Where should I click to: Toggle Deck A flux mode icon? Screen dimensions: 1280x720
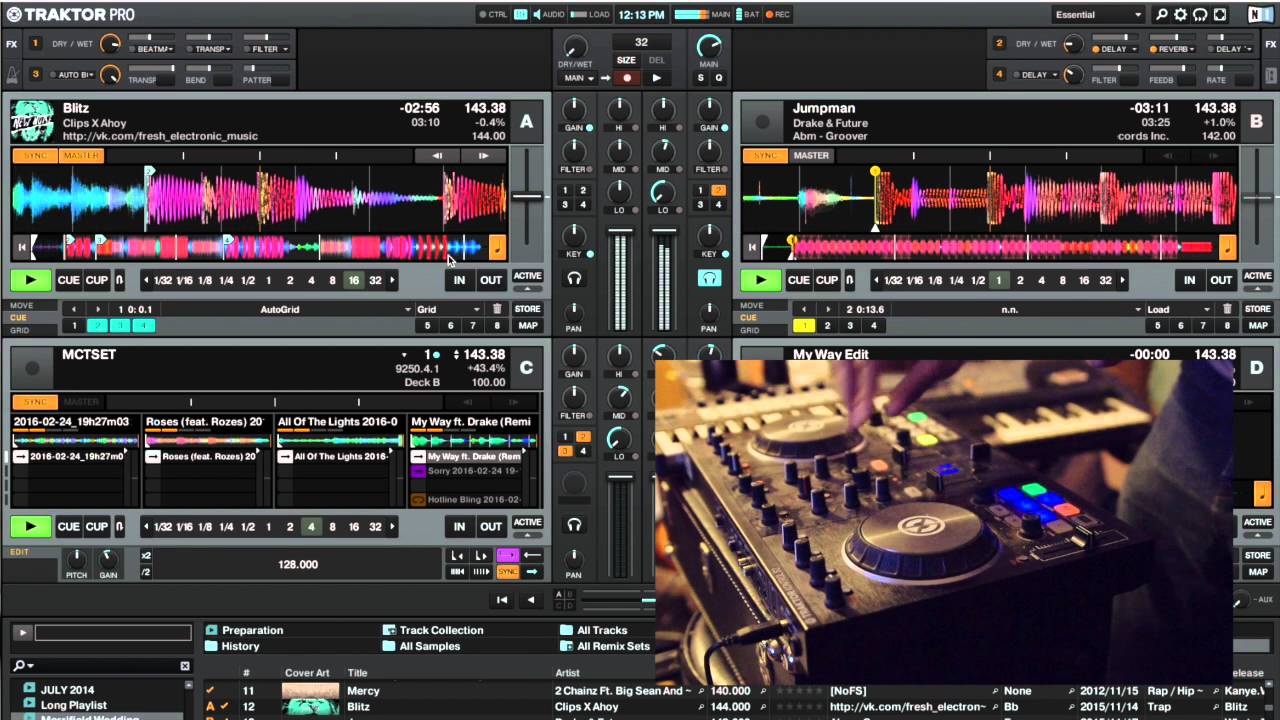119,281
